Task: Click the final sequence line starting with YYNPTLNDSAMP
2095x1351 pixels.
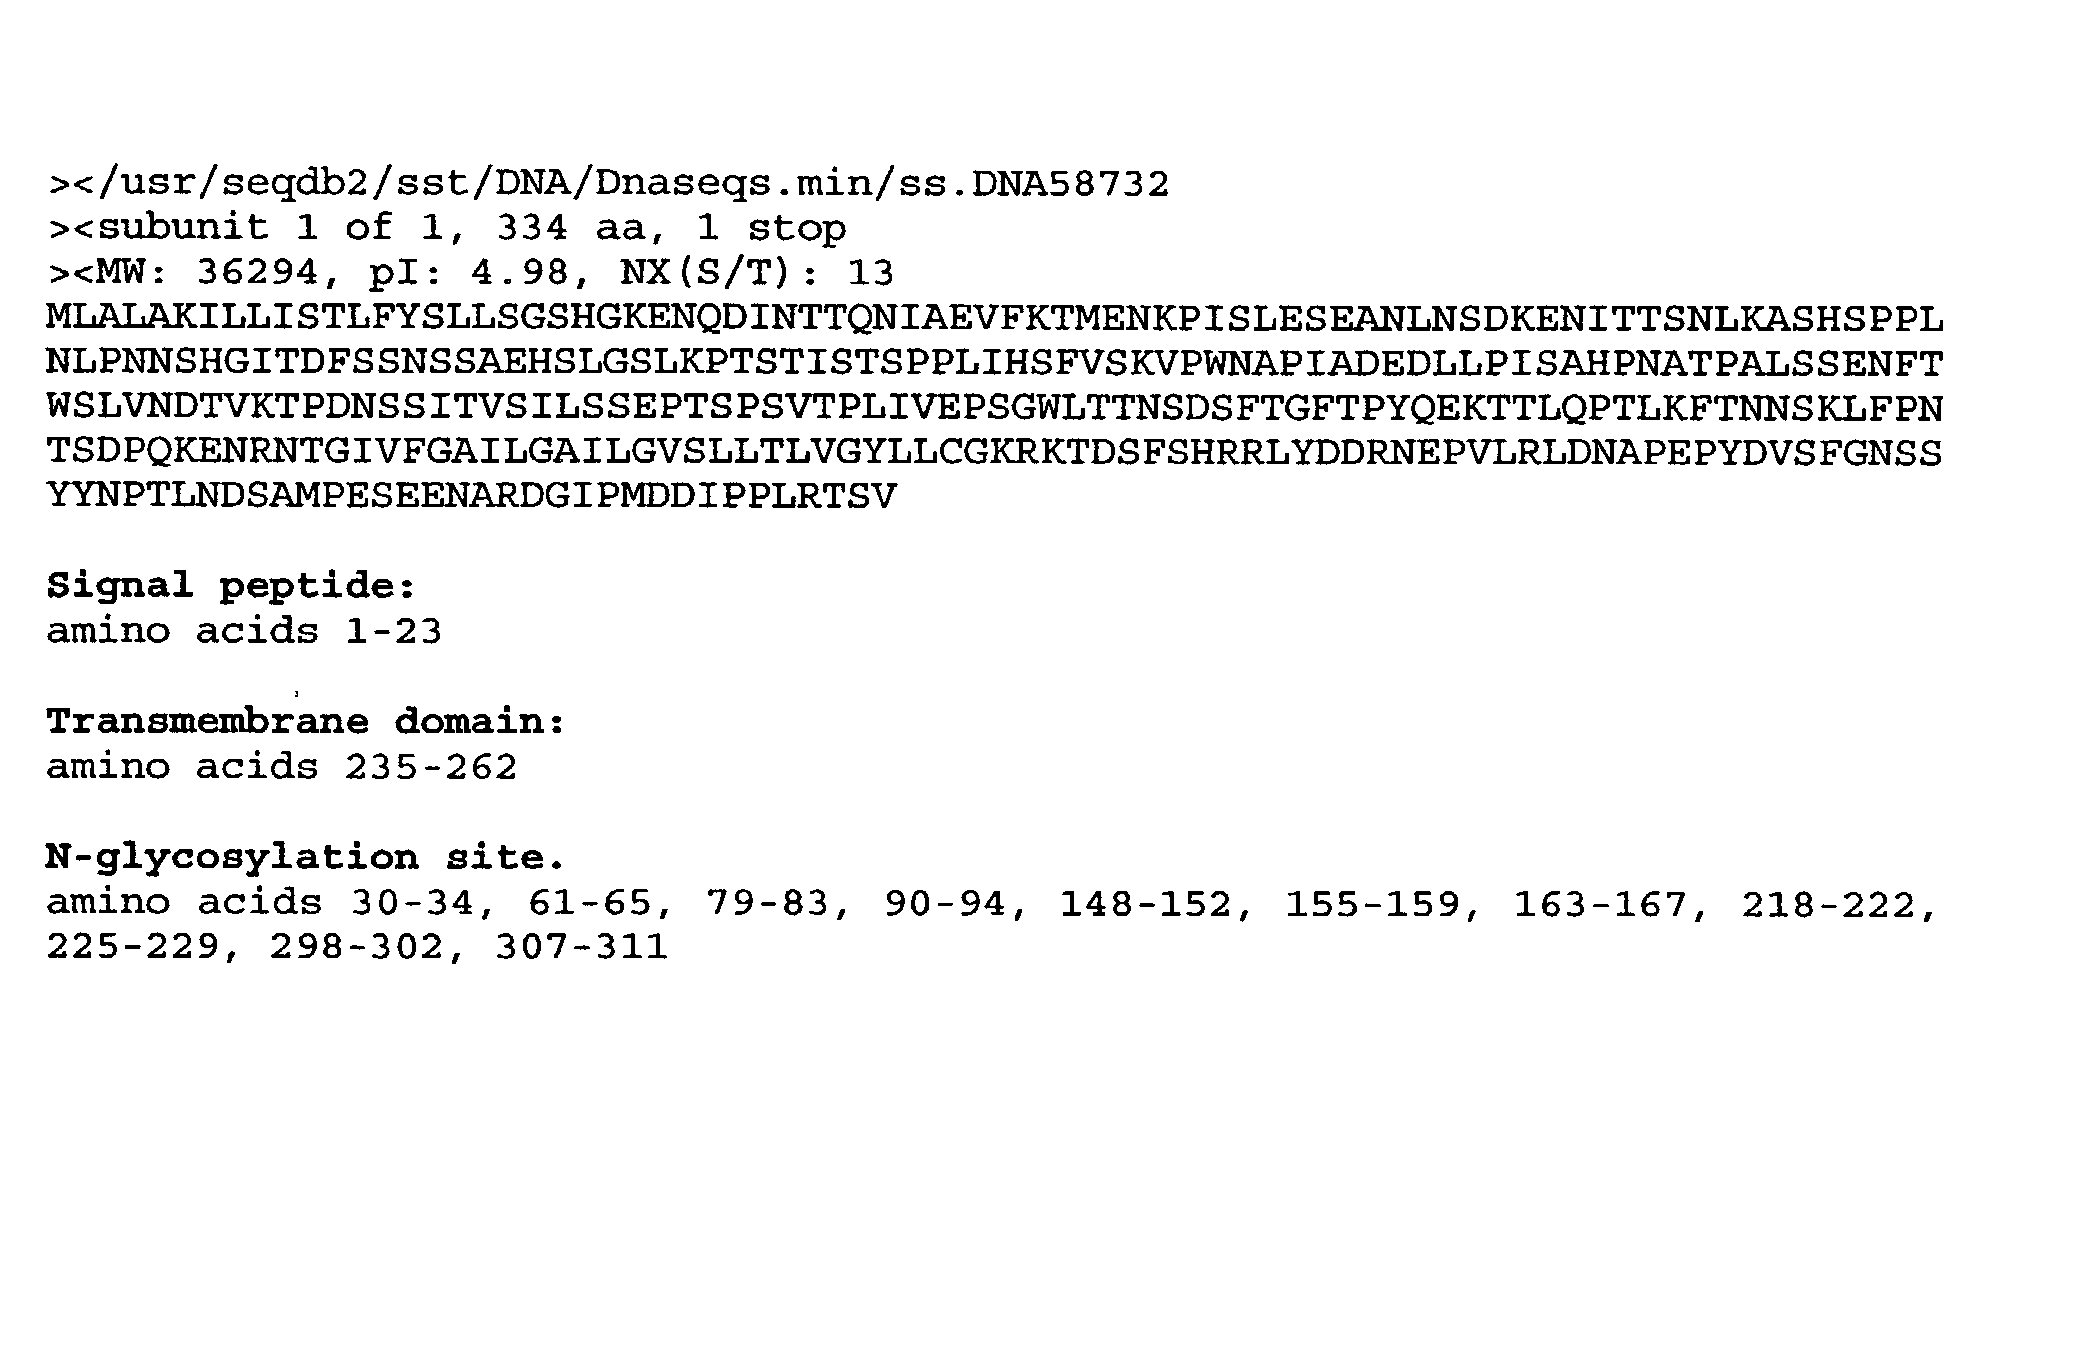Action: 472,496
